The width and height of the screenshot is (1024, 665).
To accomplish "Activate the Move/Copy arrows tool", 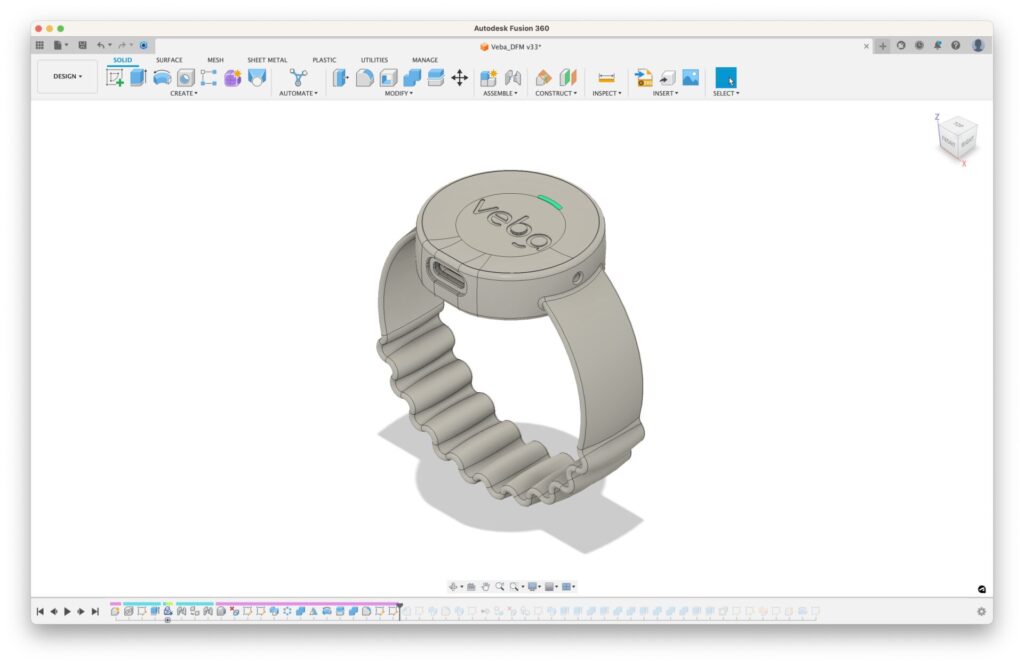I will pyautogui.click(x=460, y=78).
